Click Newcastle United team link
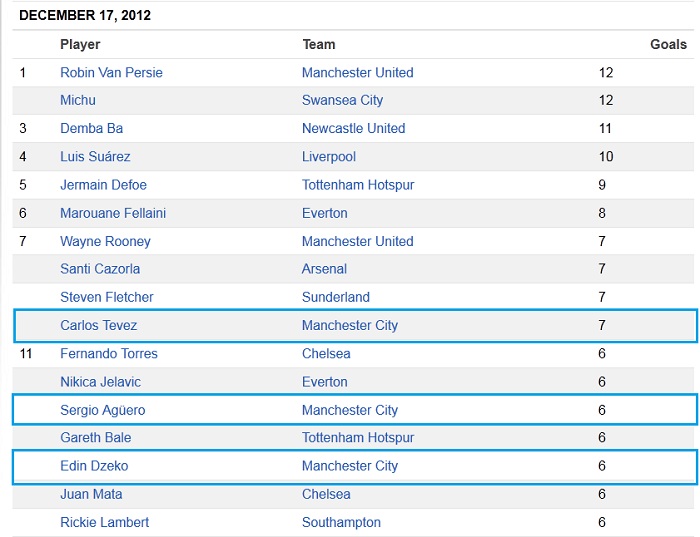This screenshot has width=700, height=537. click(x=354, y=128)
